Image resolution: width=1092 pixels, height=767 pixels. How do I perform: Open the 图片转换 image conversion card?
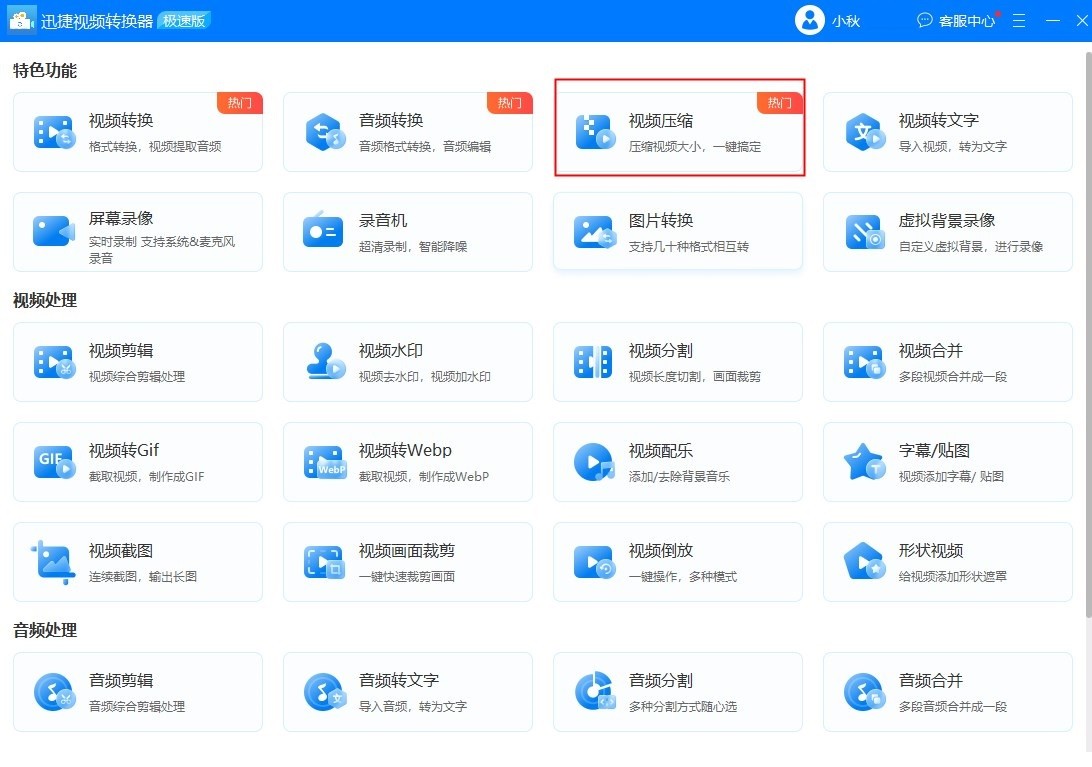(x=677, y=232)
